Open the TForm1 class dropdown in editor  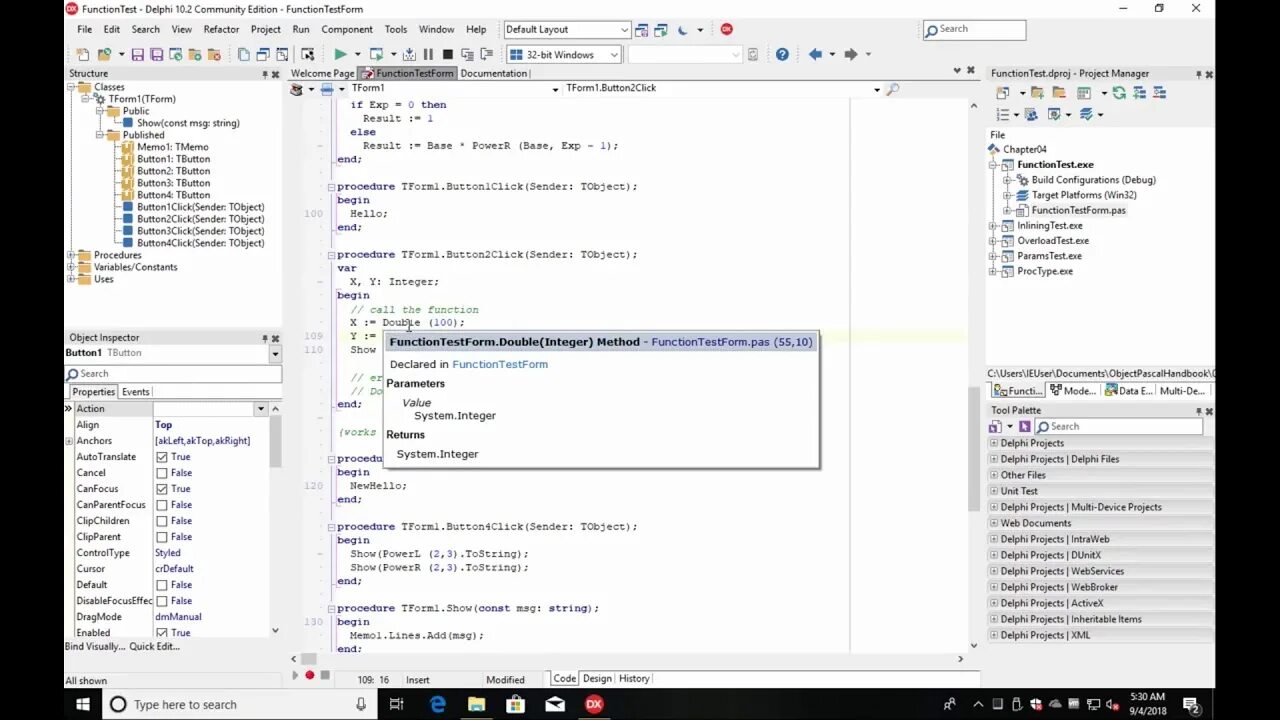pyautogui.click(x=556, y=89)
